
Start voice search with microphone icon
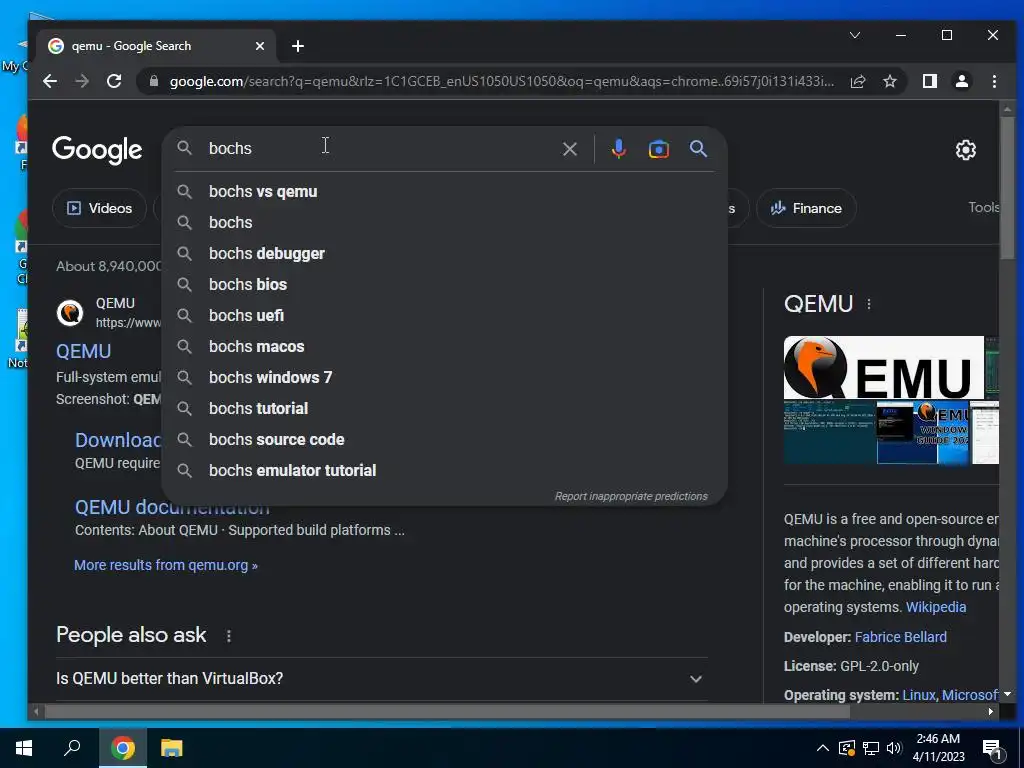click(x=618, y=149)
